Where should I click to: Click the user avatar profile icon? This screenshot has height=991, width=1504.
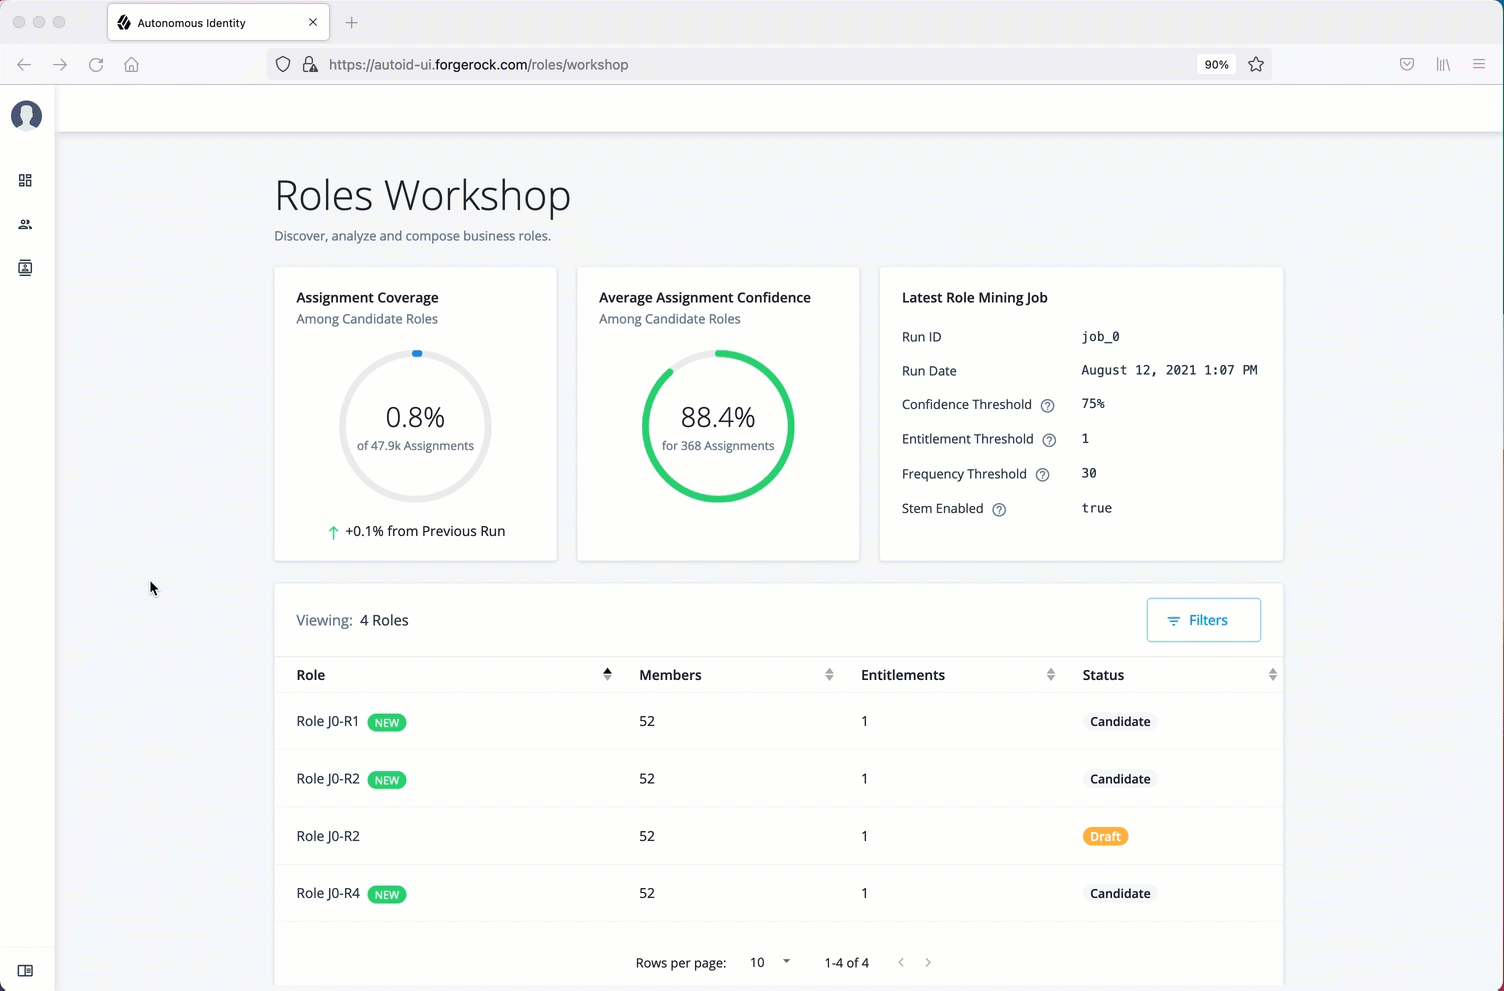(26, 116)
